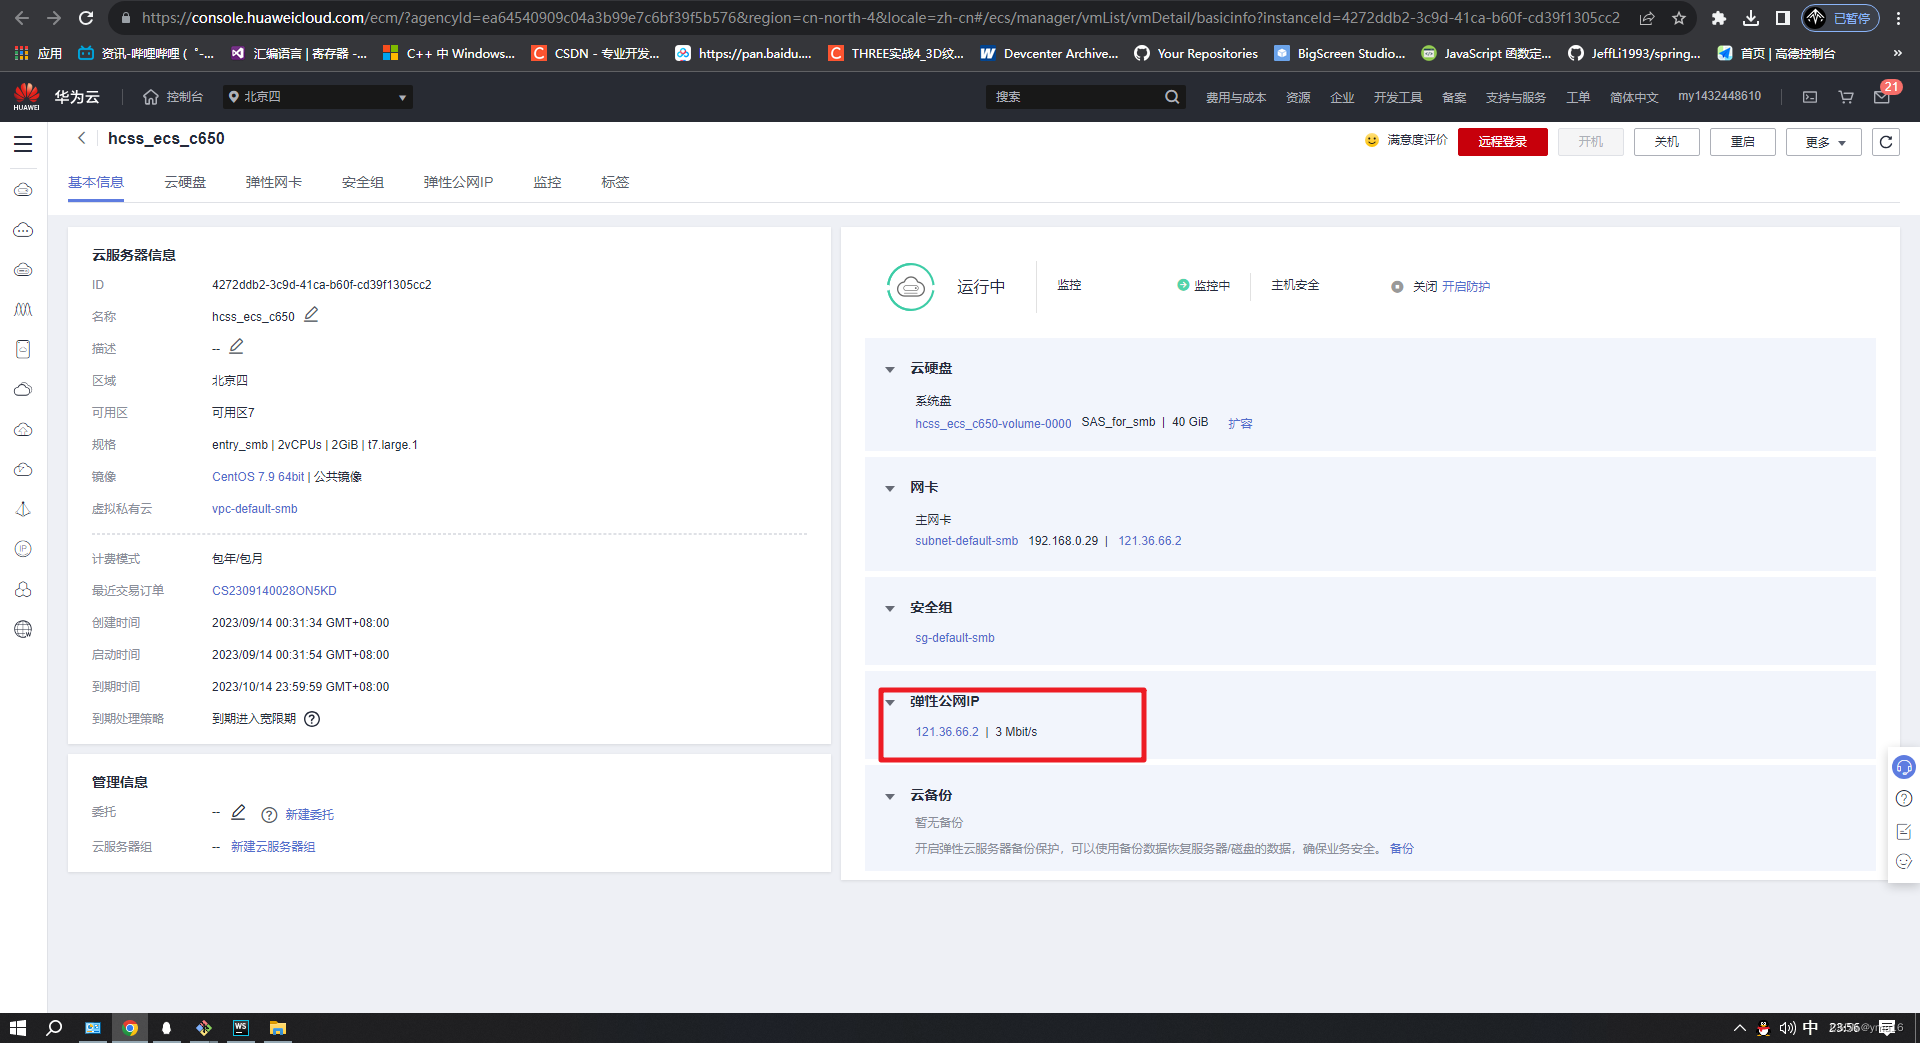Screen dimensions: 1920x1043
Task: Open the floating help question icon
Action: coord(1904,798)
